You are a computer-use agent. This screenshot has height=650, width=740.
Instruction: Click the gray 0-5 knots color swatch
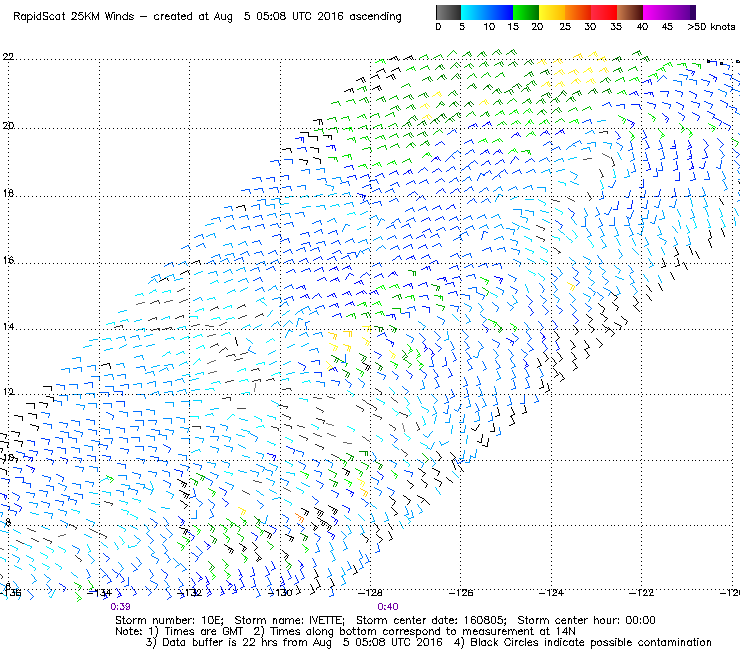pyautogui.click(x=448, y=12)
